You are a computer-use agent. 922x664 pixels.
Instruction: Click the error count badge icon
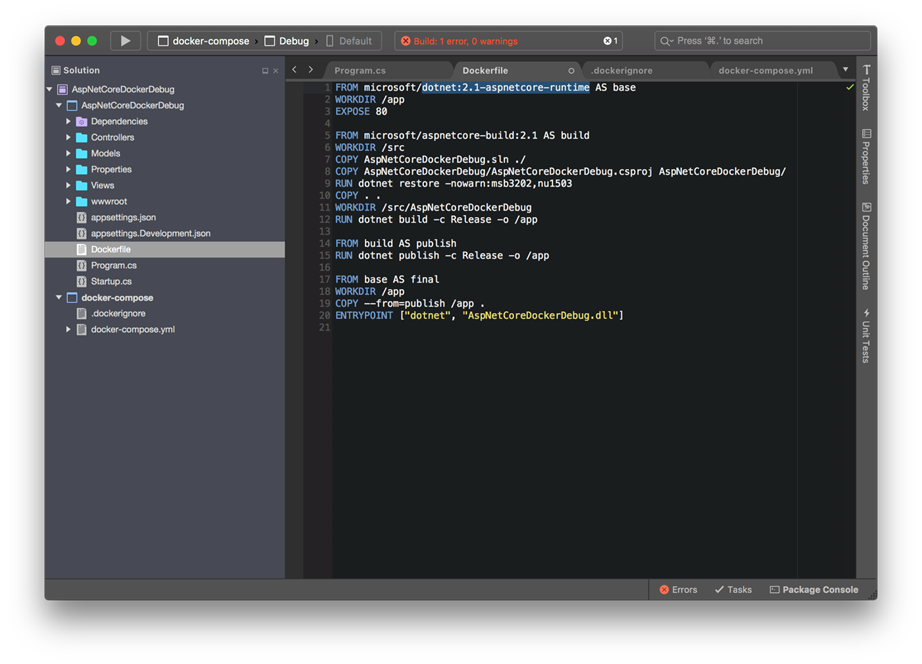click(607, 41)
